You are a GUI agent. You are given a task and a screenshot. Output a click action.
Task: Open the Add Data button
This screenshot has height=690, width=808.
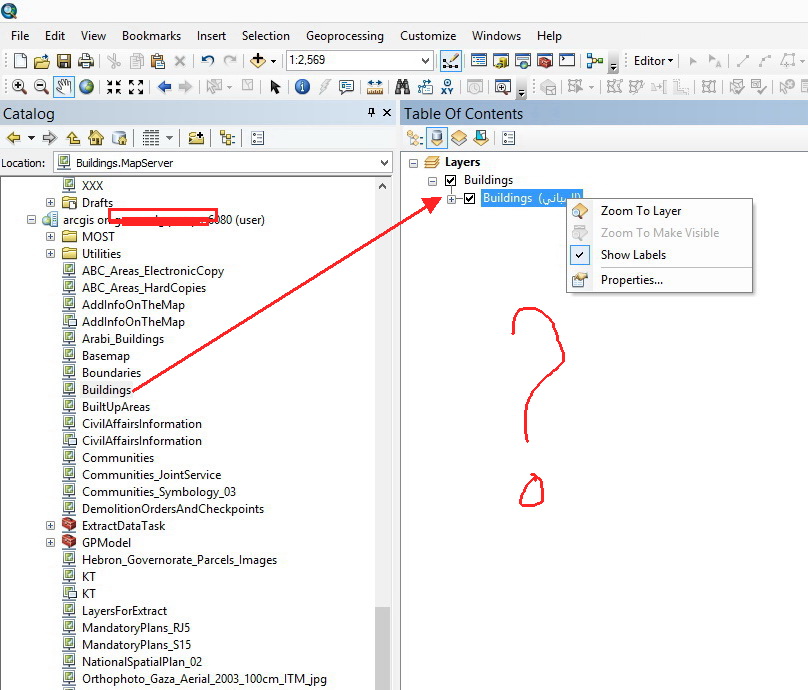point(258,61)
